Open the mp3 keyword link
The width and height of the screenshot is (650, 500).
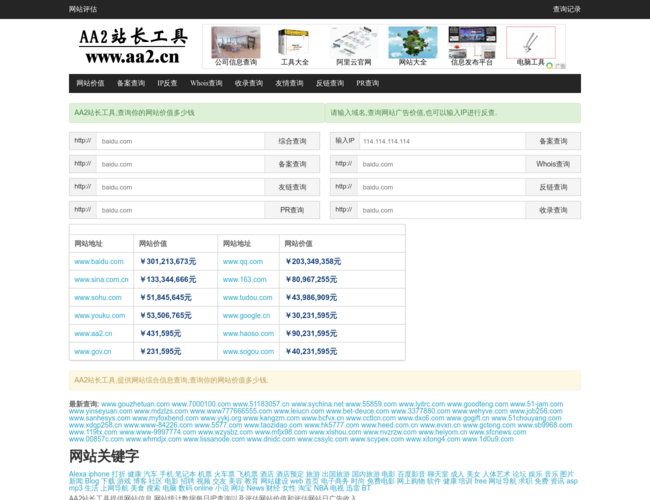(75, 488)
